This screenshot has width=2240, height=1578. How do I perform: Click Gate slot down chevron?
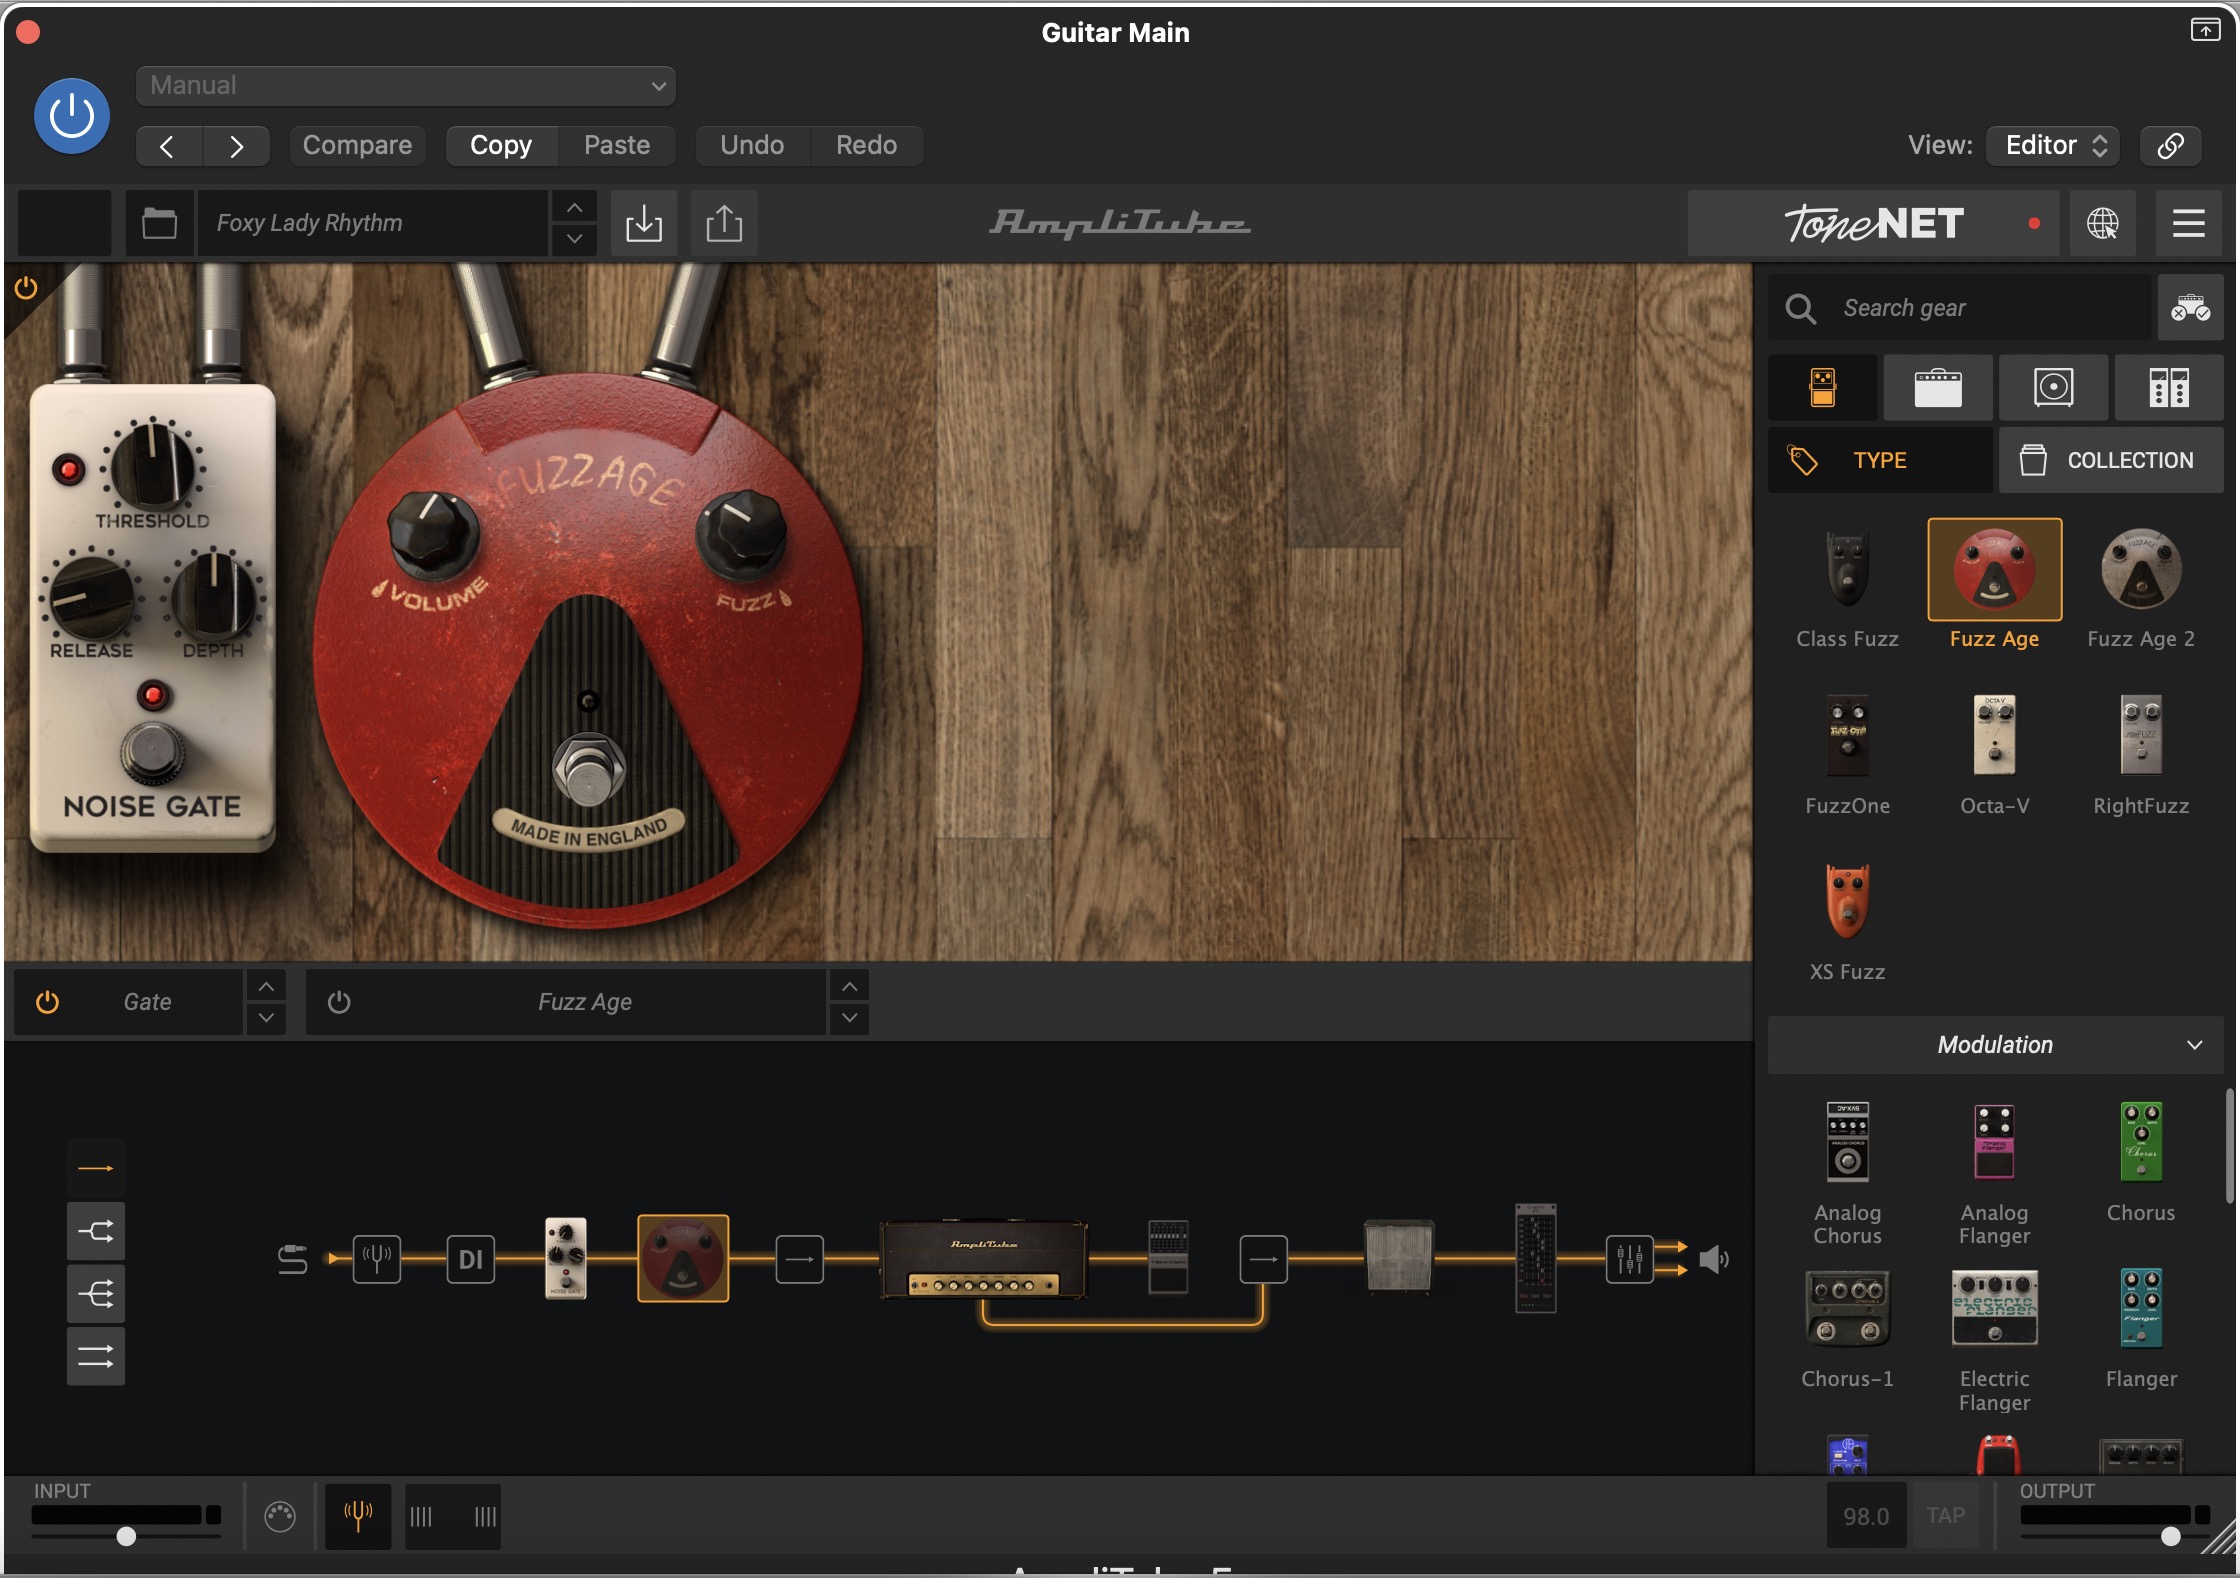[x=266, y=1018]
